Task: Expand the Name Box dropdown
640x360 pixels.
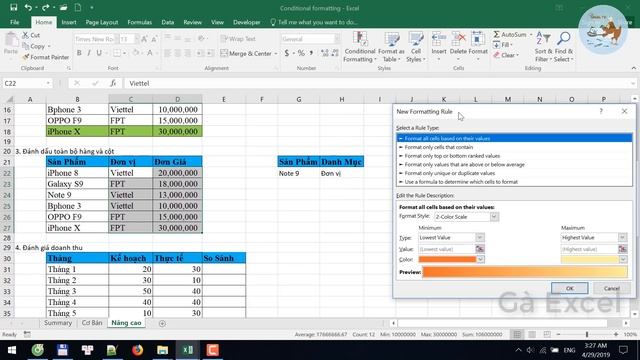Action: coord(48,83)
